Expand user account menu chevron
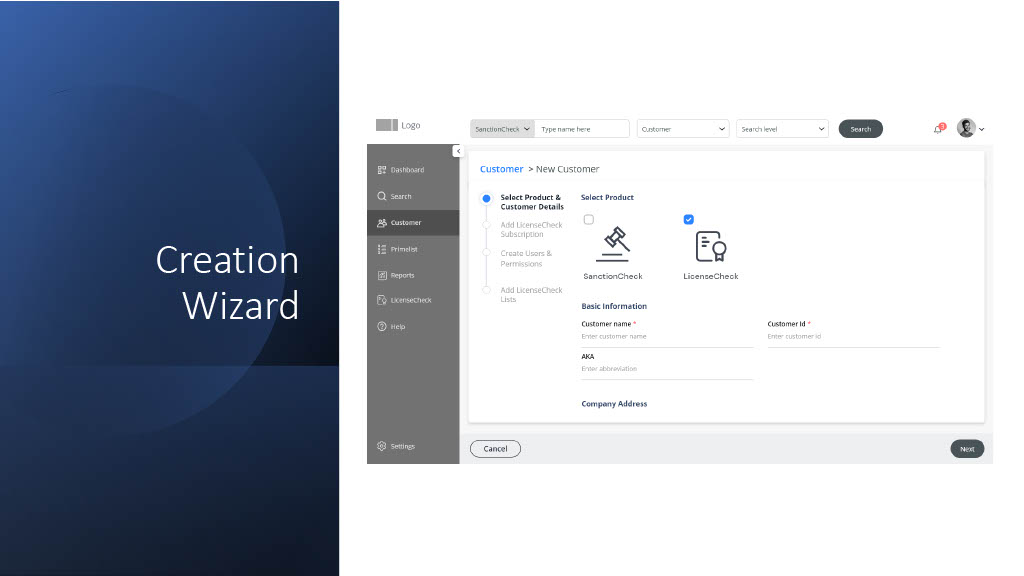Screen dimensions: 1024x576 click(982, 129)
